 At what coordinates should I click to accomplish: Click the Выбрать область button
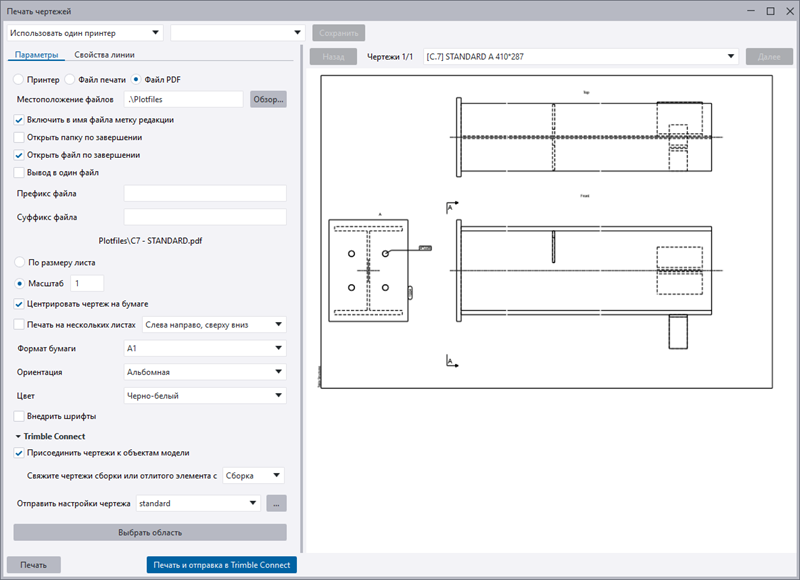click(150, 533)
